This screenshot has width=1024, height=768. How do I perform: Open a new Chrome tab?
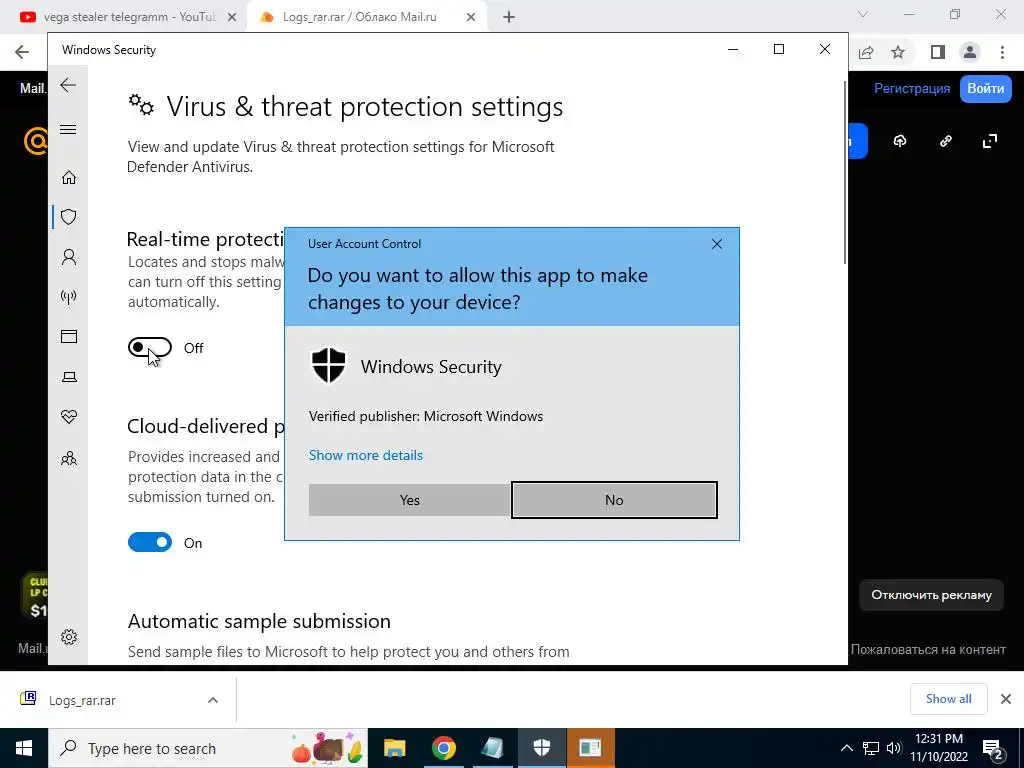tap(509, 17)
